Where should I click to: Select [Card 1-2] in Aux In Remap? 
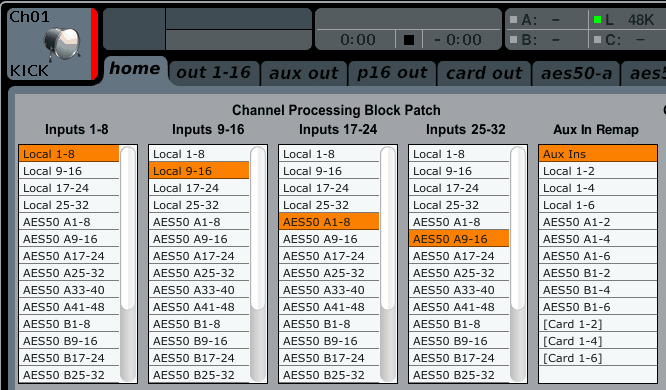pos(598,324)
